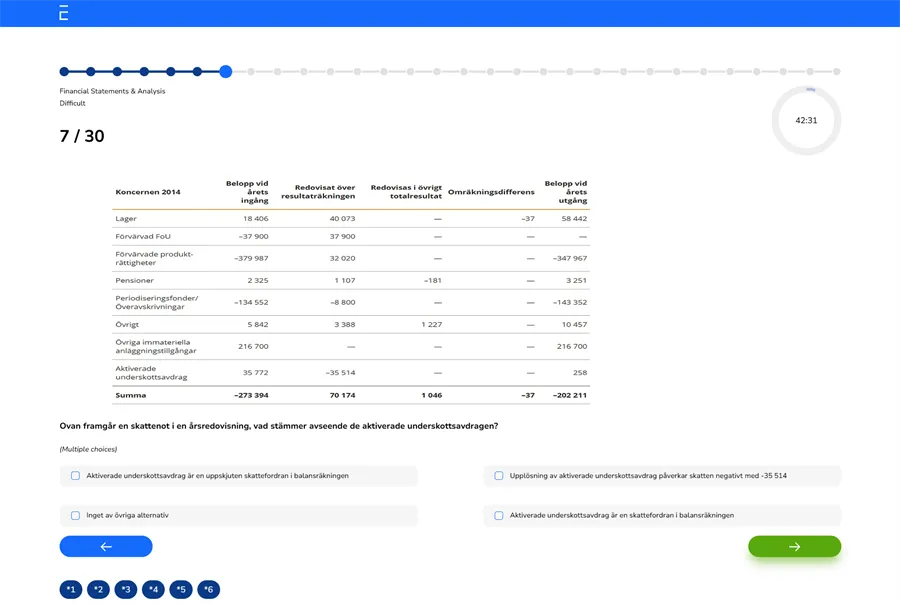
Task: Click the 42:31 countdown timer ring
Action: point(806,119)
